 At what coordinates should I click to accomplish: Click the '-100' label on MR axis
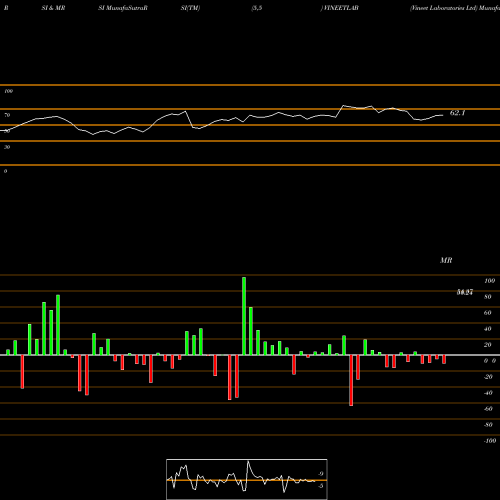[490, 441]
